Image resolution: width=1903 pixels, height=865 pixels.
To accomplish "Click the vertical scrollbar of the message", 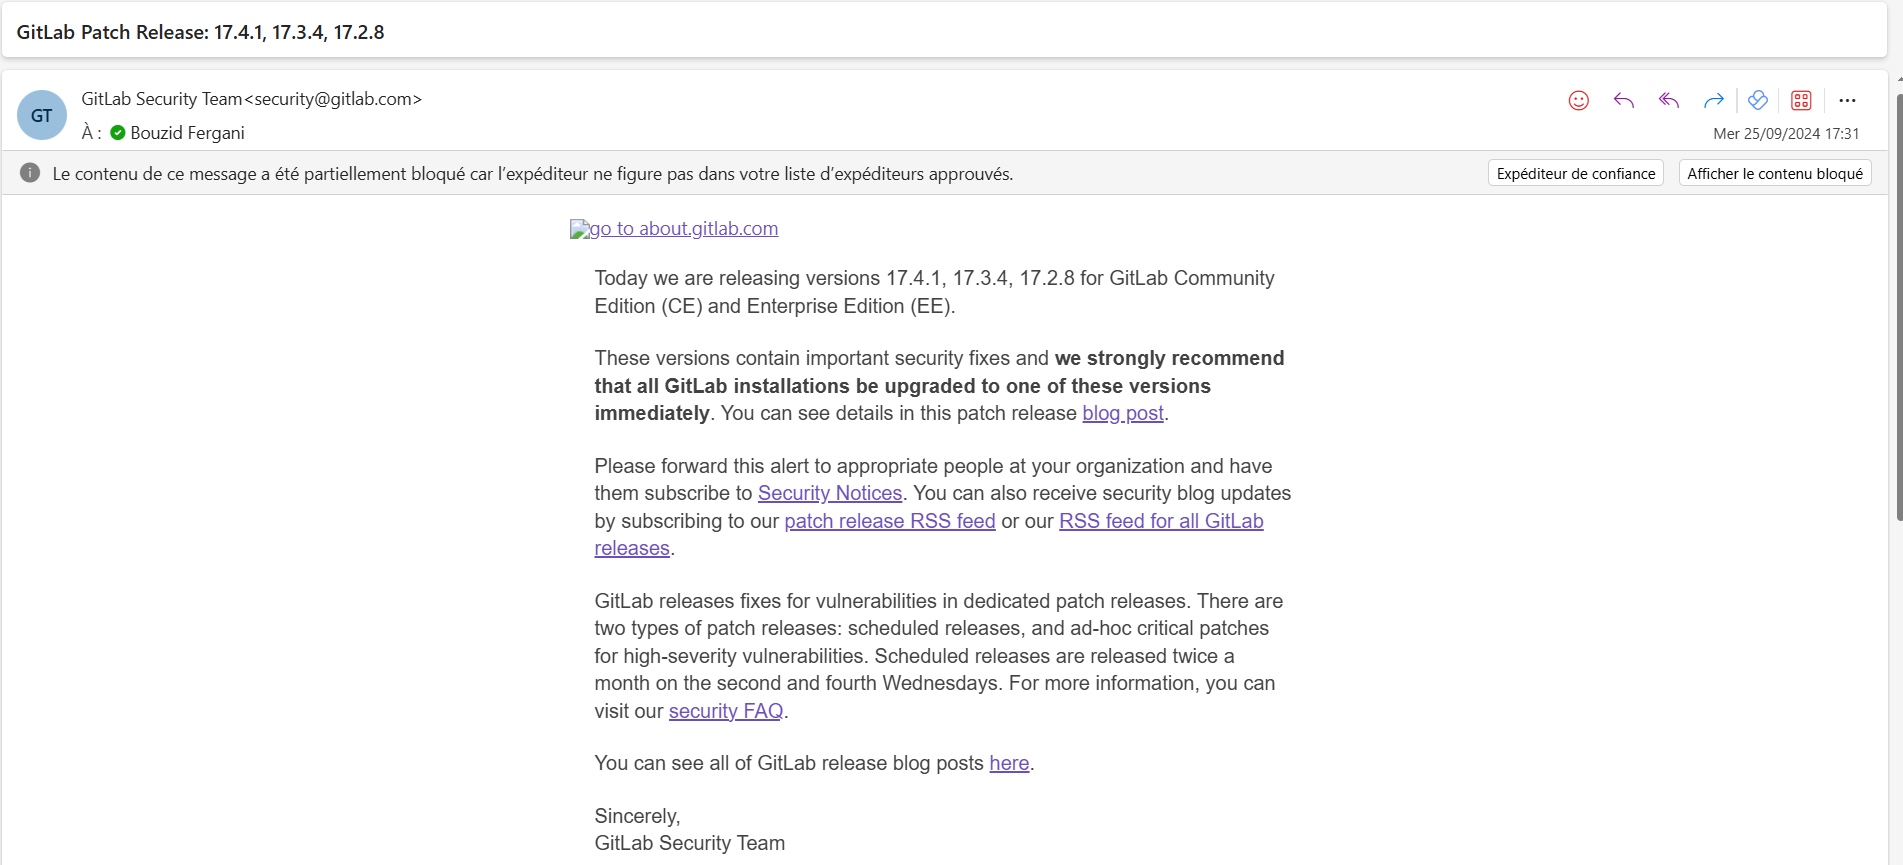I will point(1897,300).
